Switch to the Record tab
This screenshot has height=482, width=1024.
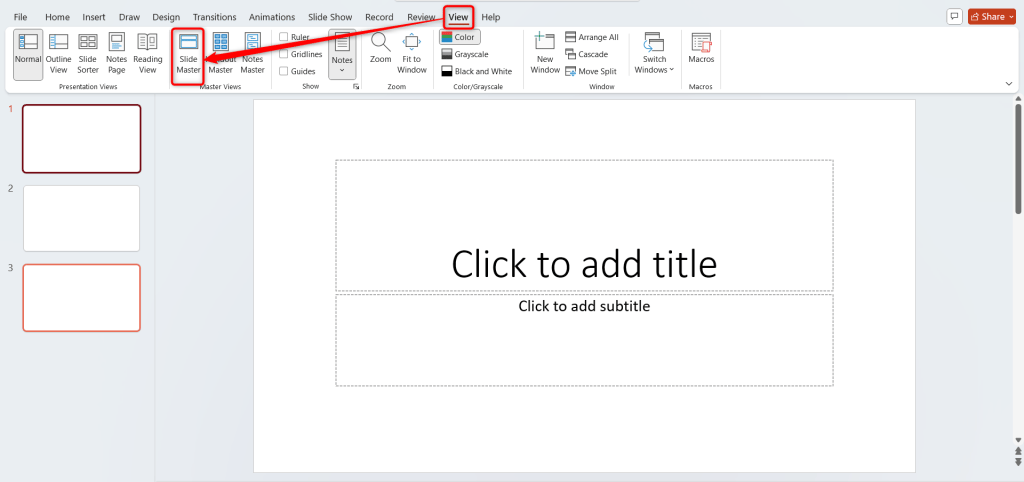click(x=379, y=17)
